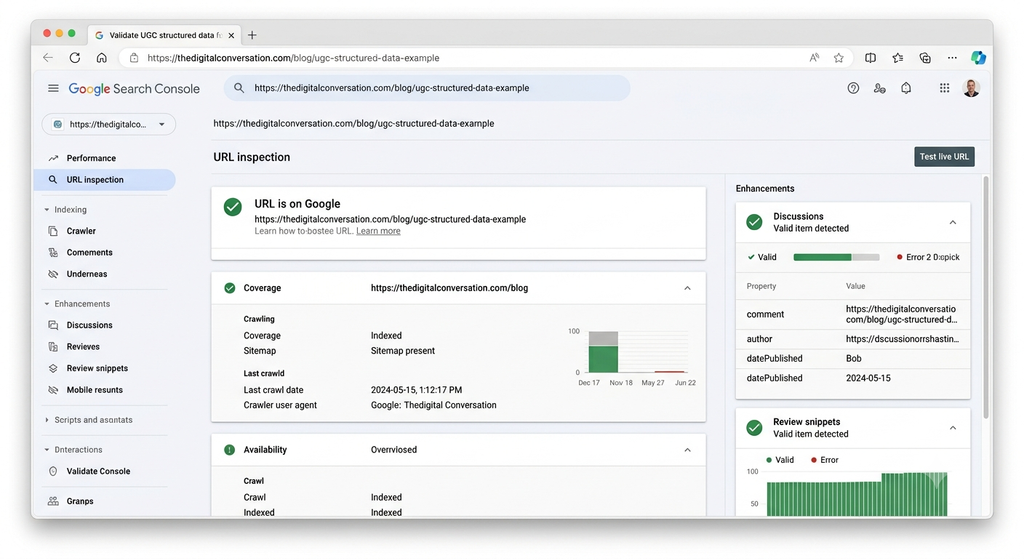Select URL inspection in the sidebar
Image resolution: width=1024 pixels, height=559 pixels.
tap(104, 180)
